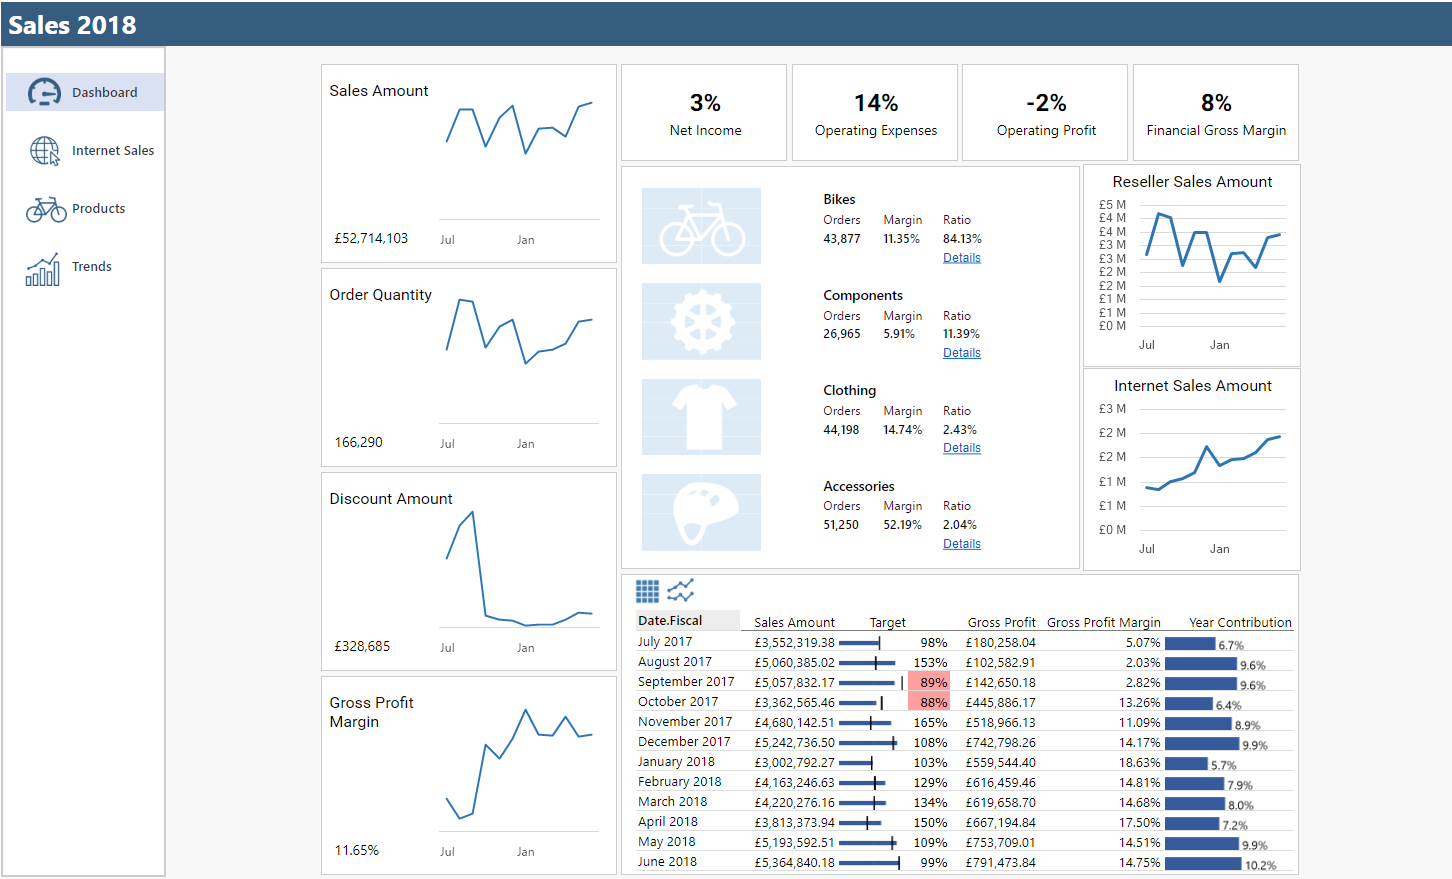1452x879 pixels.
Task: Open Details link for Accessories
Action: (961, 544)
